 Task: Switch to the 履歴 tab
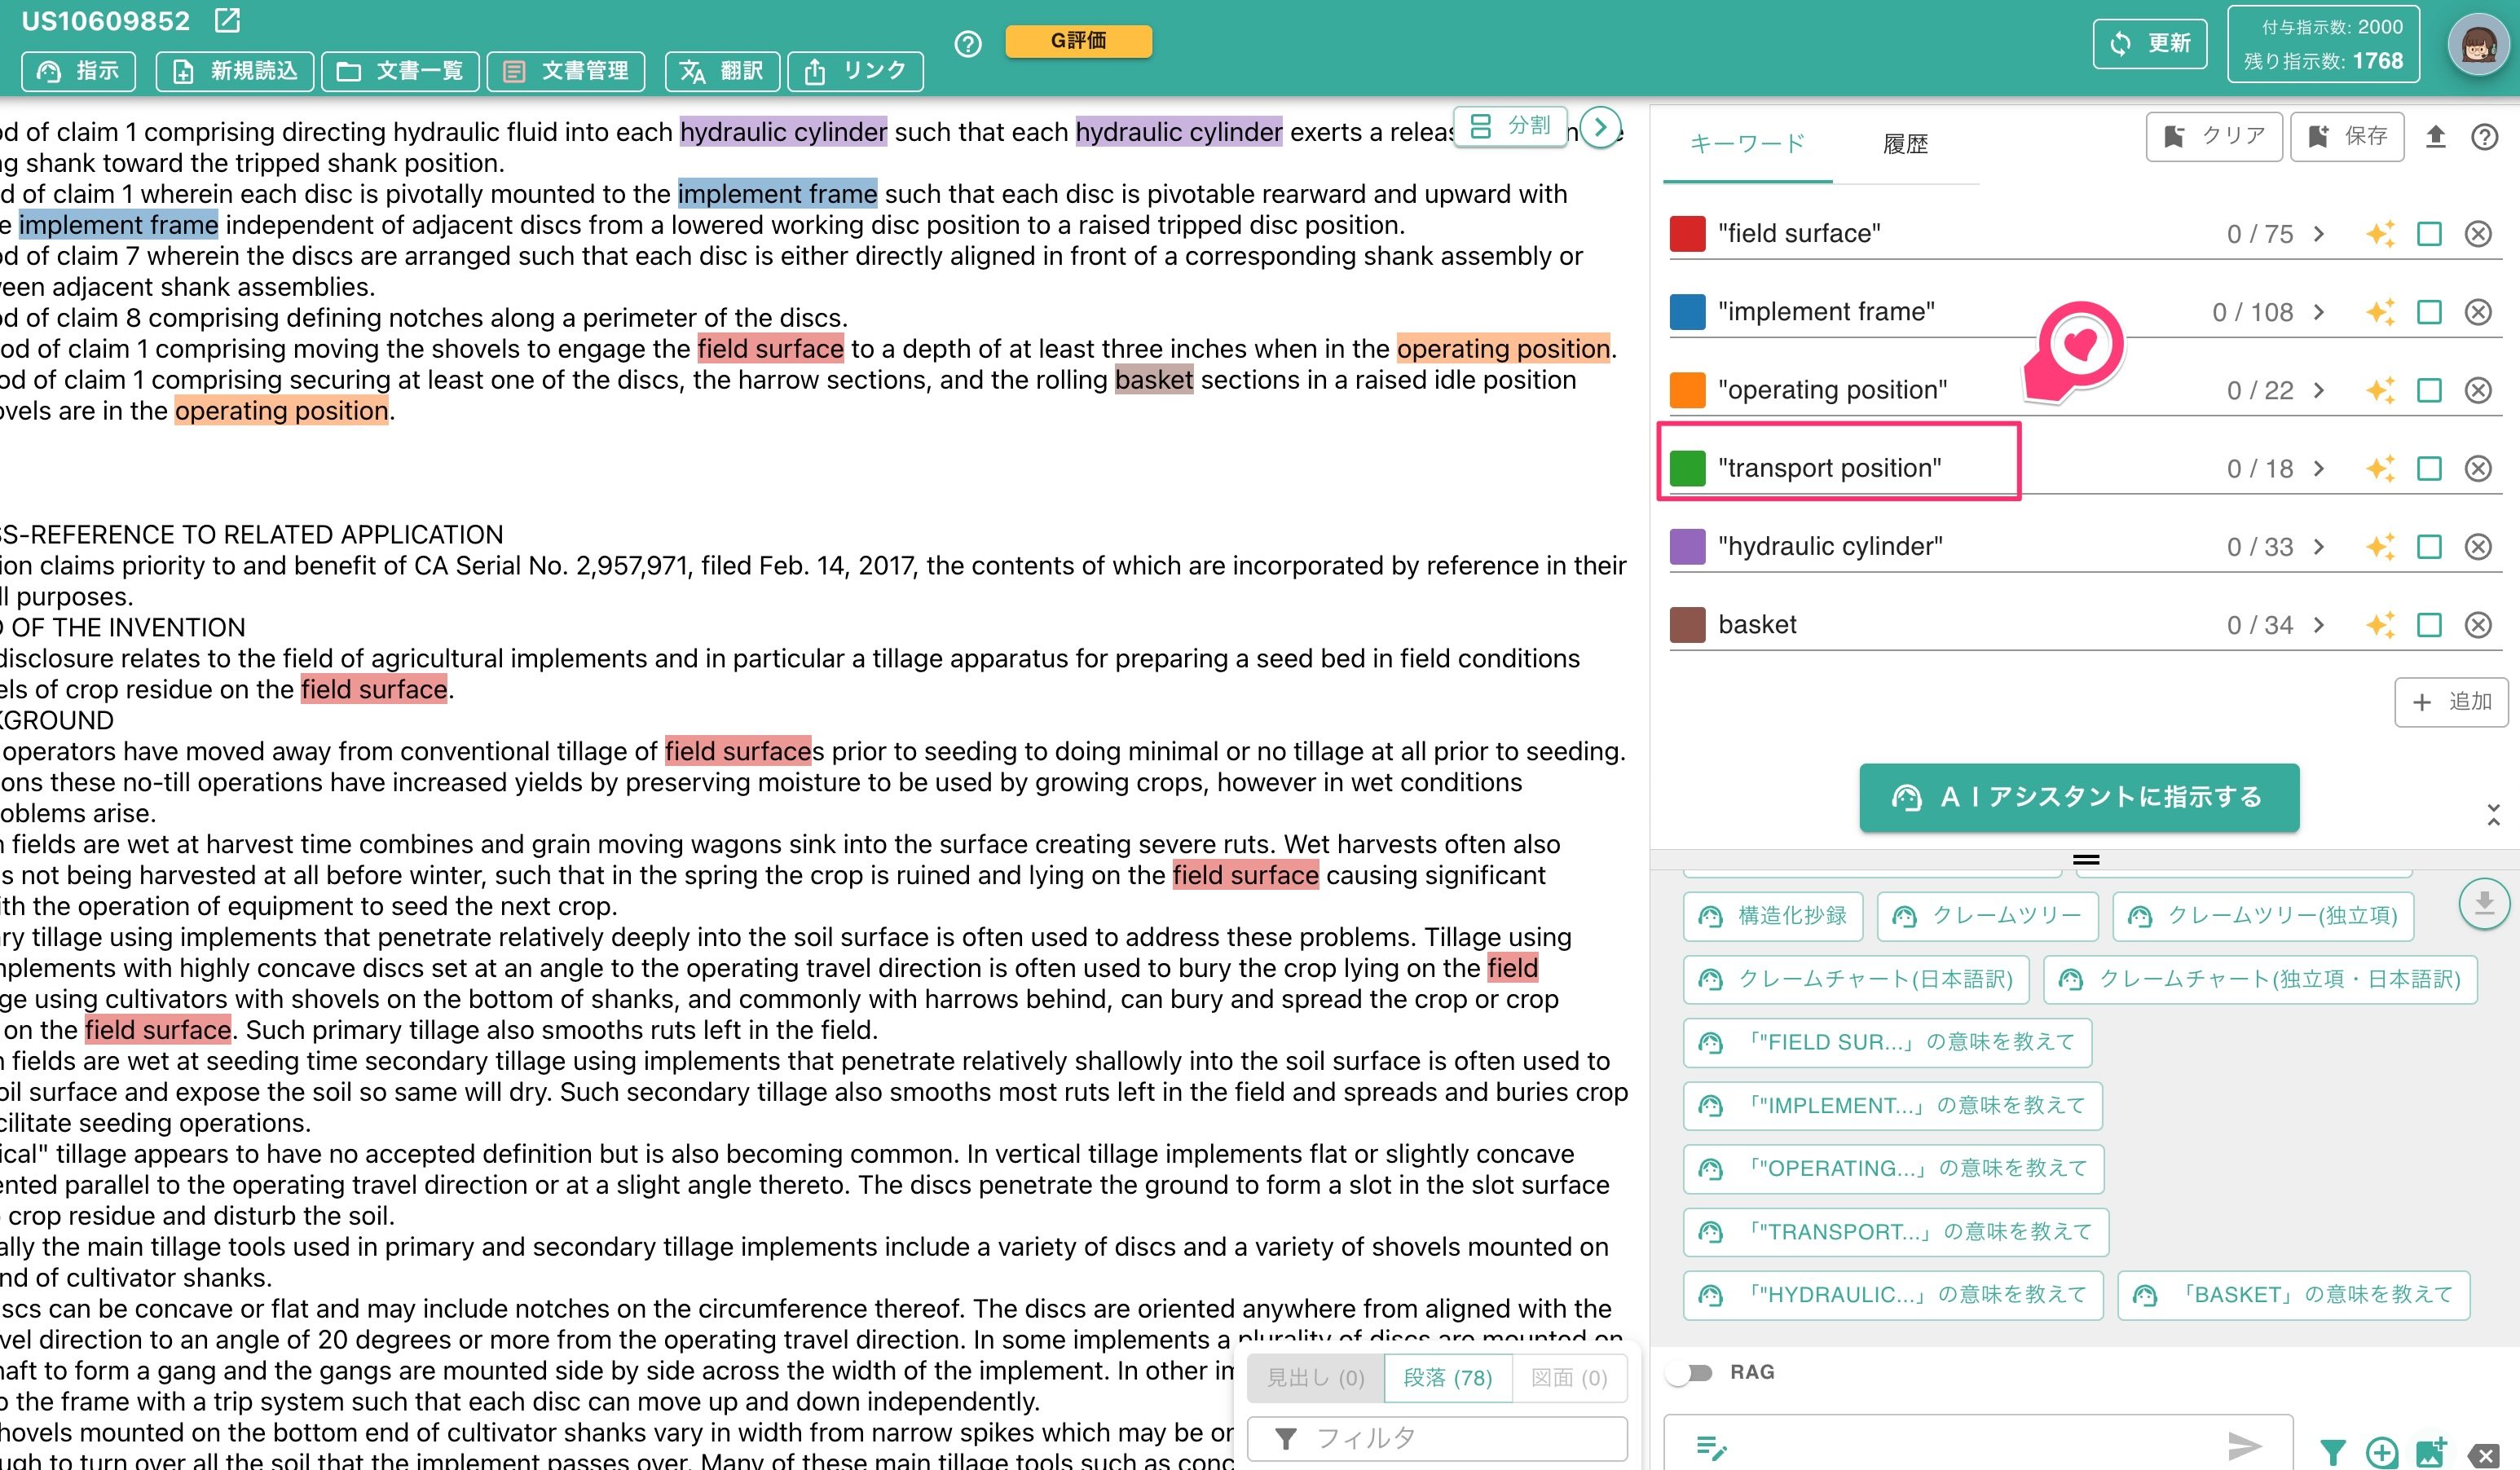click(x=1905, y=144)
